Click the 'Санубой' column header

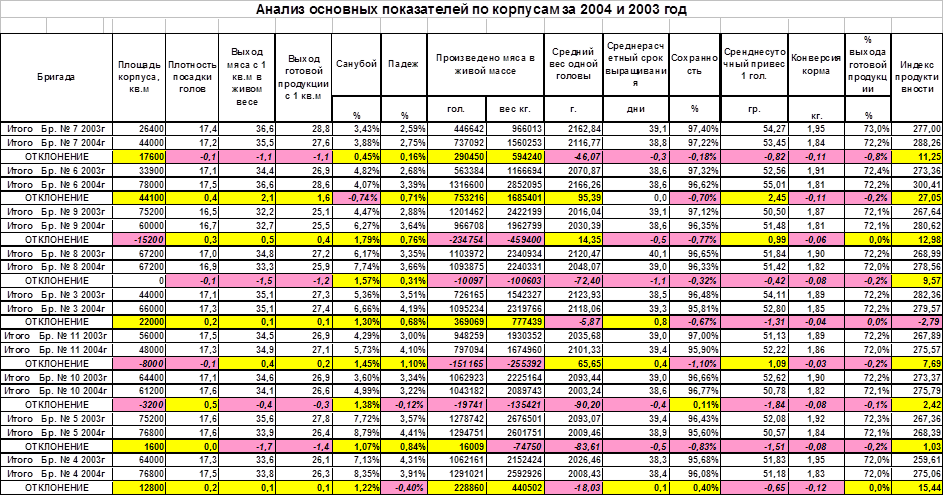point(356,62)
